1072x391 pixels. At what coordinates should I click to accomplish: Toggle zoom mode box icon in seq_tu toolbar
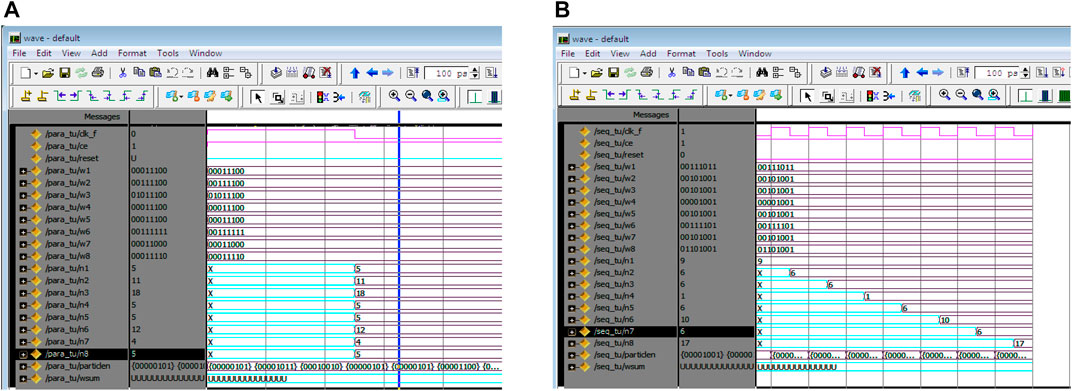[x=827, y=96]
